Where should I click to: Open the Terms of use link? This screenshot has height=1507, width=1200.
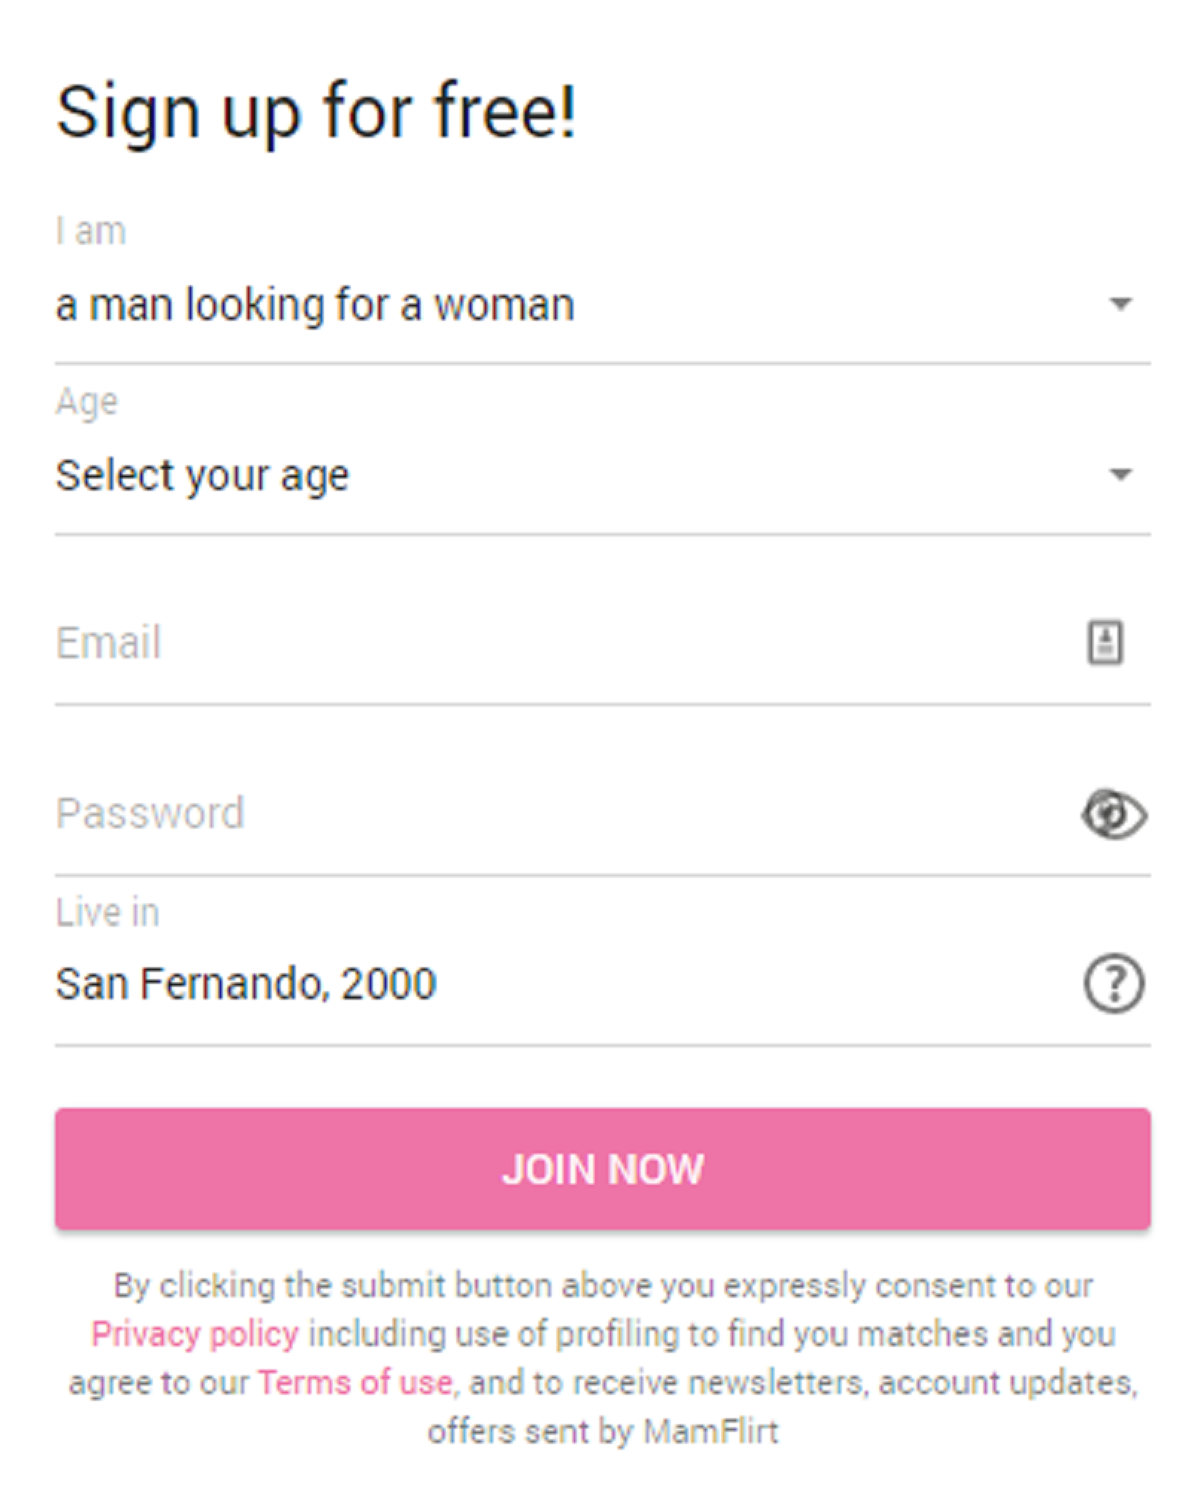click(x=355, y=1383)
